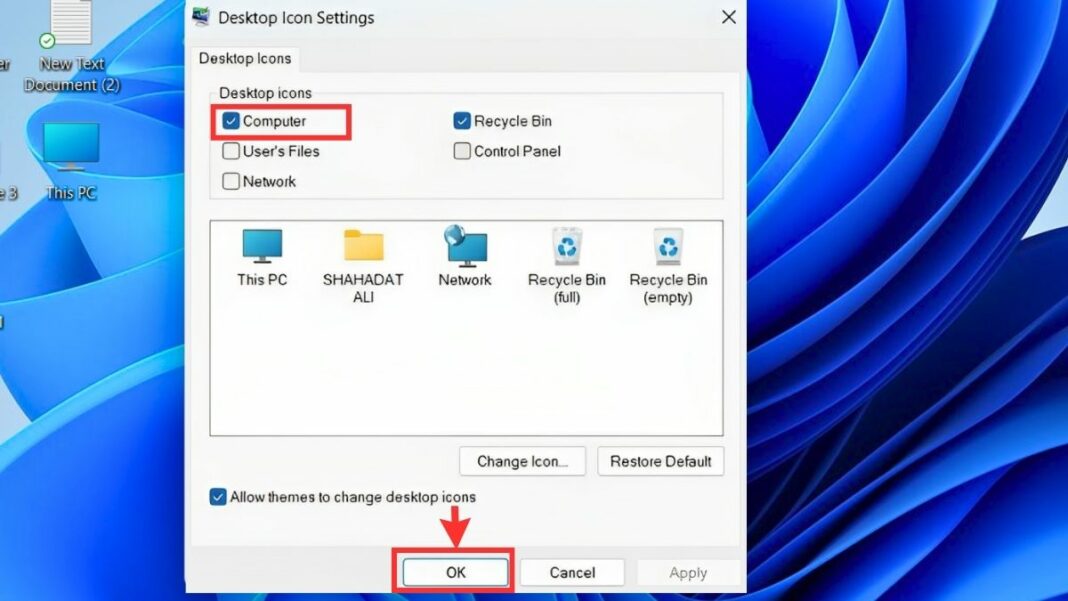Uncheck the Recycle Bin checkbox
This screenshot has width=1068, height=601.
(462, 121)
